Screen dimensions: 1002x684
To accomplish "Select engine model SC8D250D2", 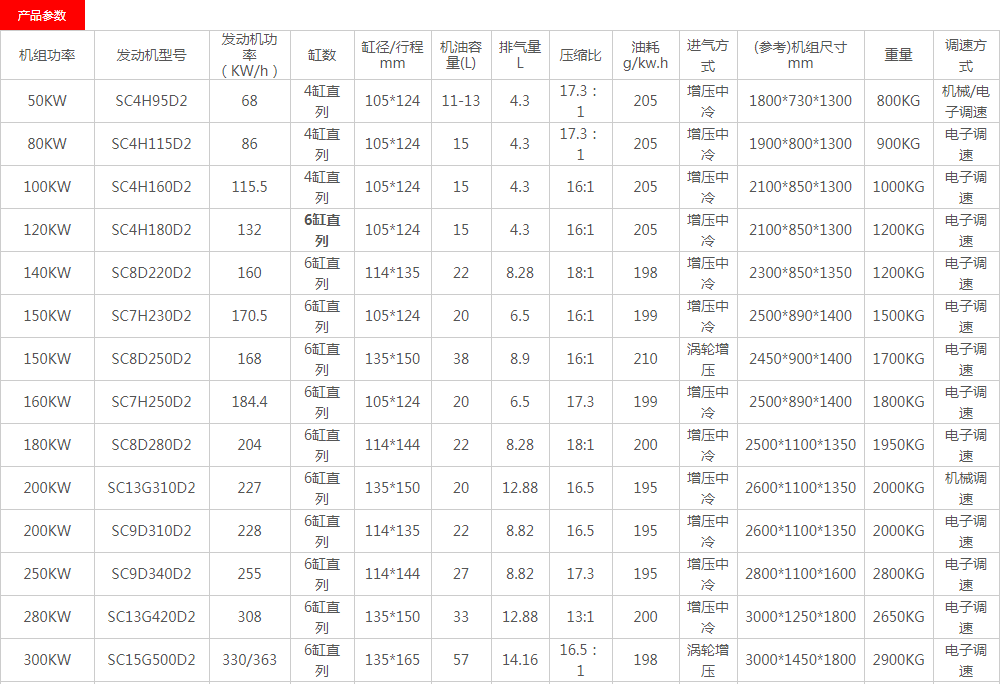I will point(151,359).
